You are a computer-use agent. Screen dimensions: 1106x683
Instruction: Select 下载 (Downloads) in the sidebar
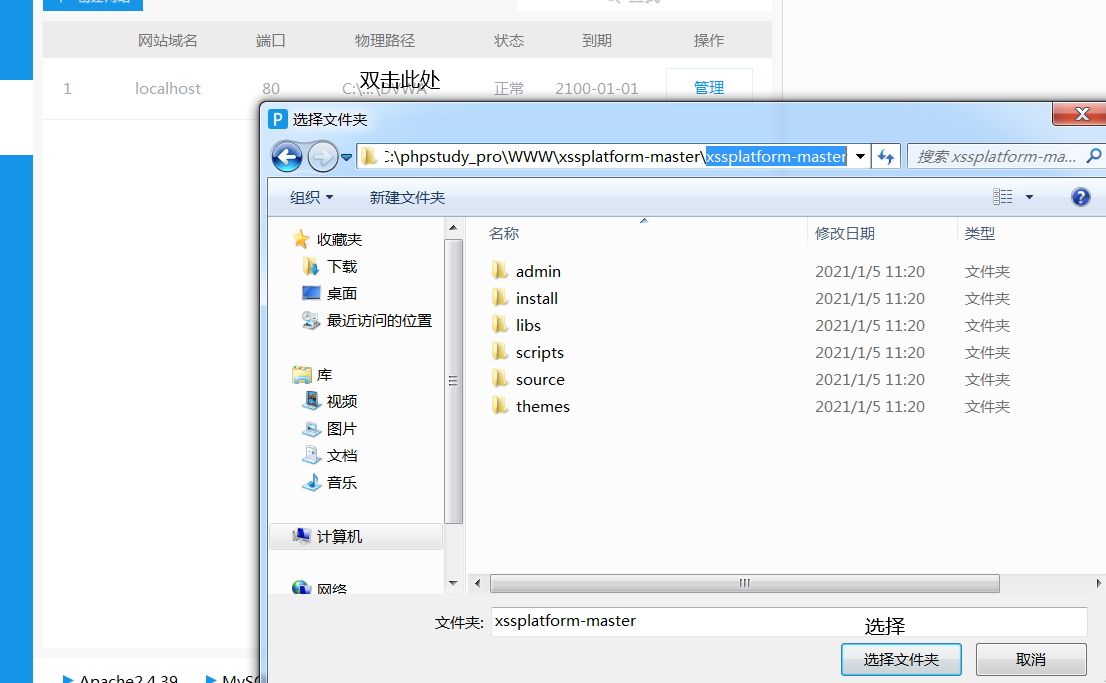338,266
